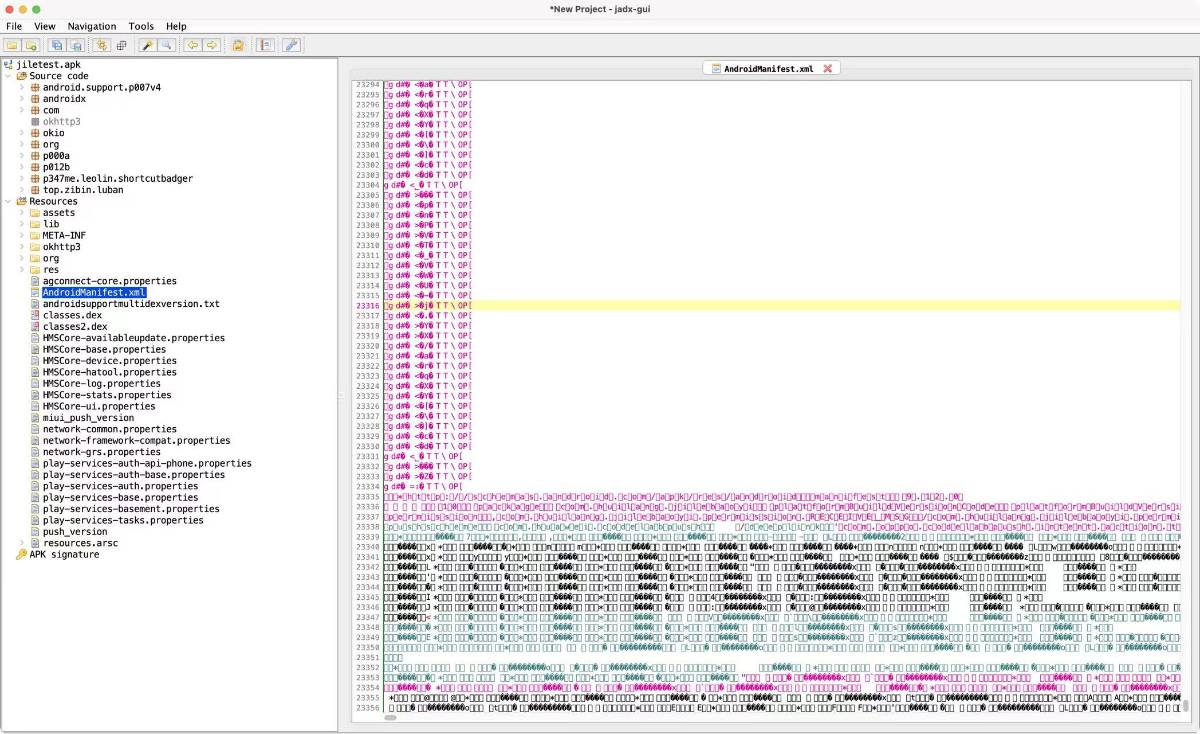This screenshot has width=1200, height=734.
Task: Select the AndroidManifest.xml editor tab
Action: pyautogui.click(x=770, y=68)
